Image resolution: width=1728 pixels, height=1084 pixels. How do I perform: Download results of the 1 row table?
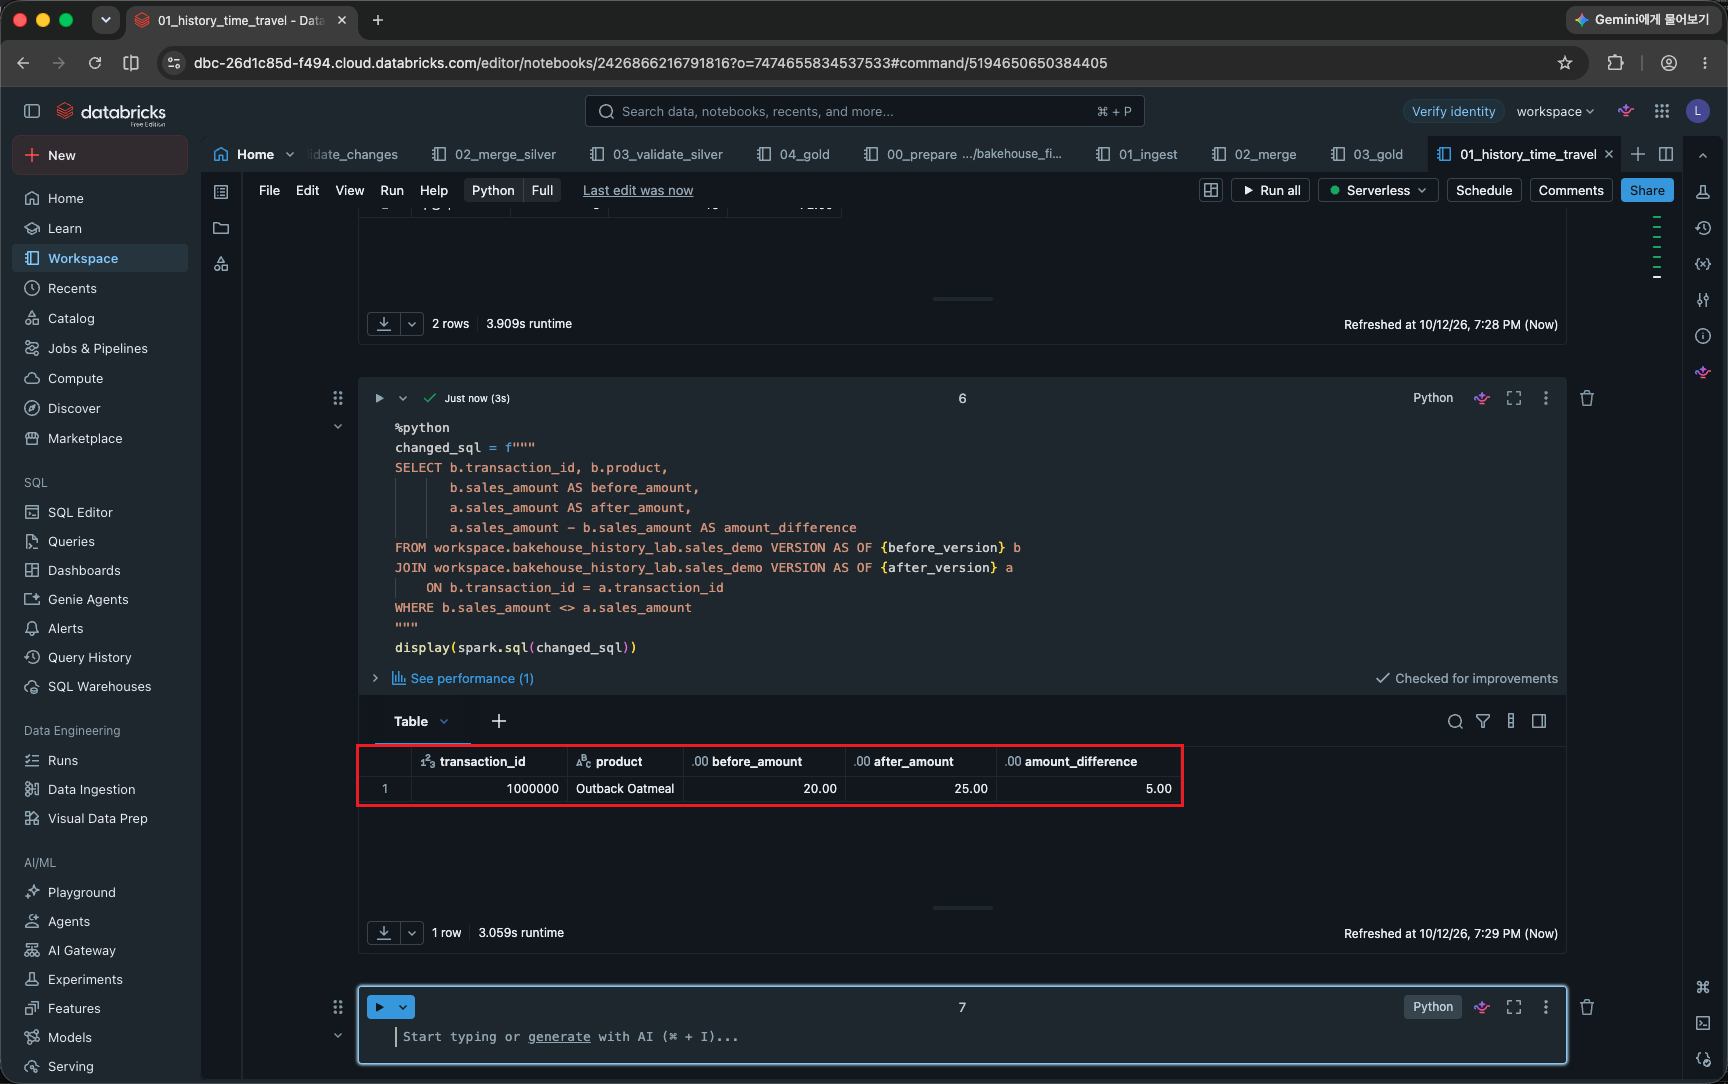click(x=384, y=933)
